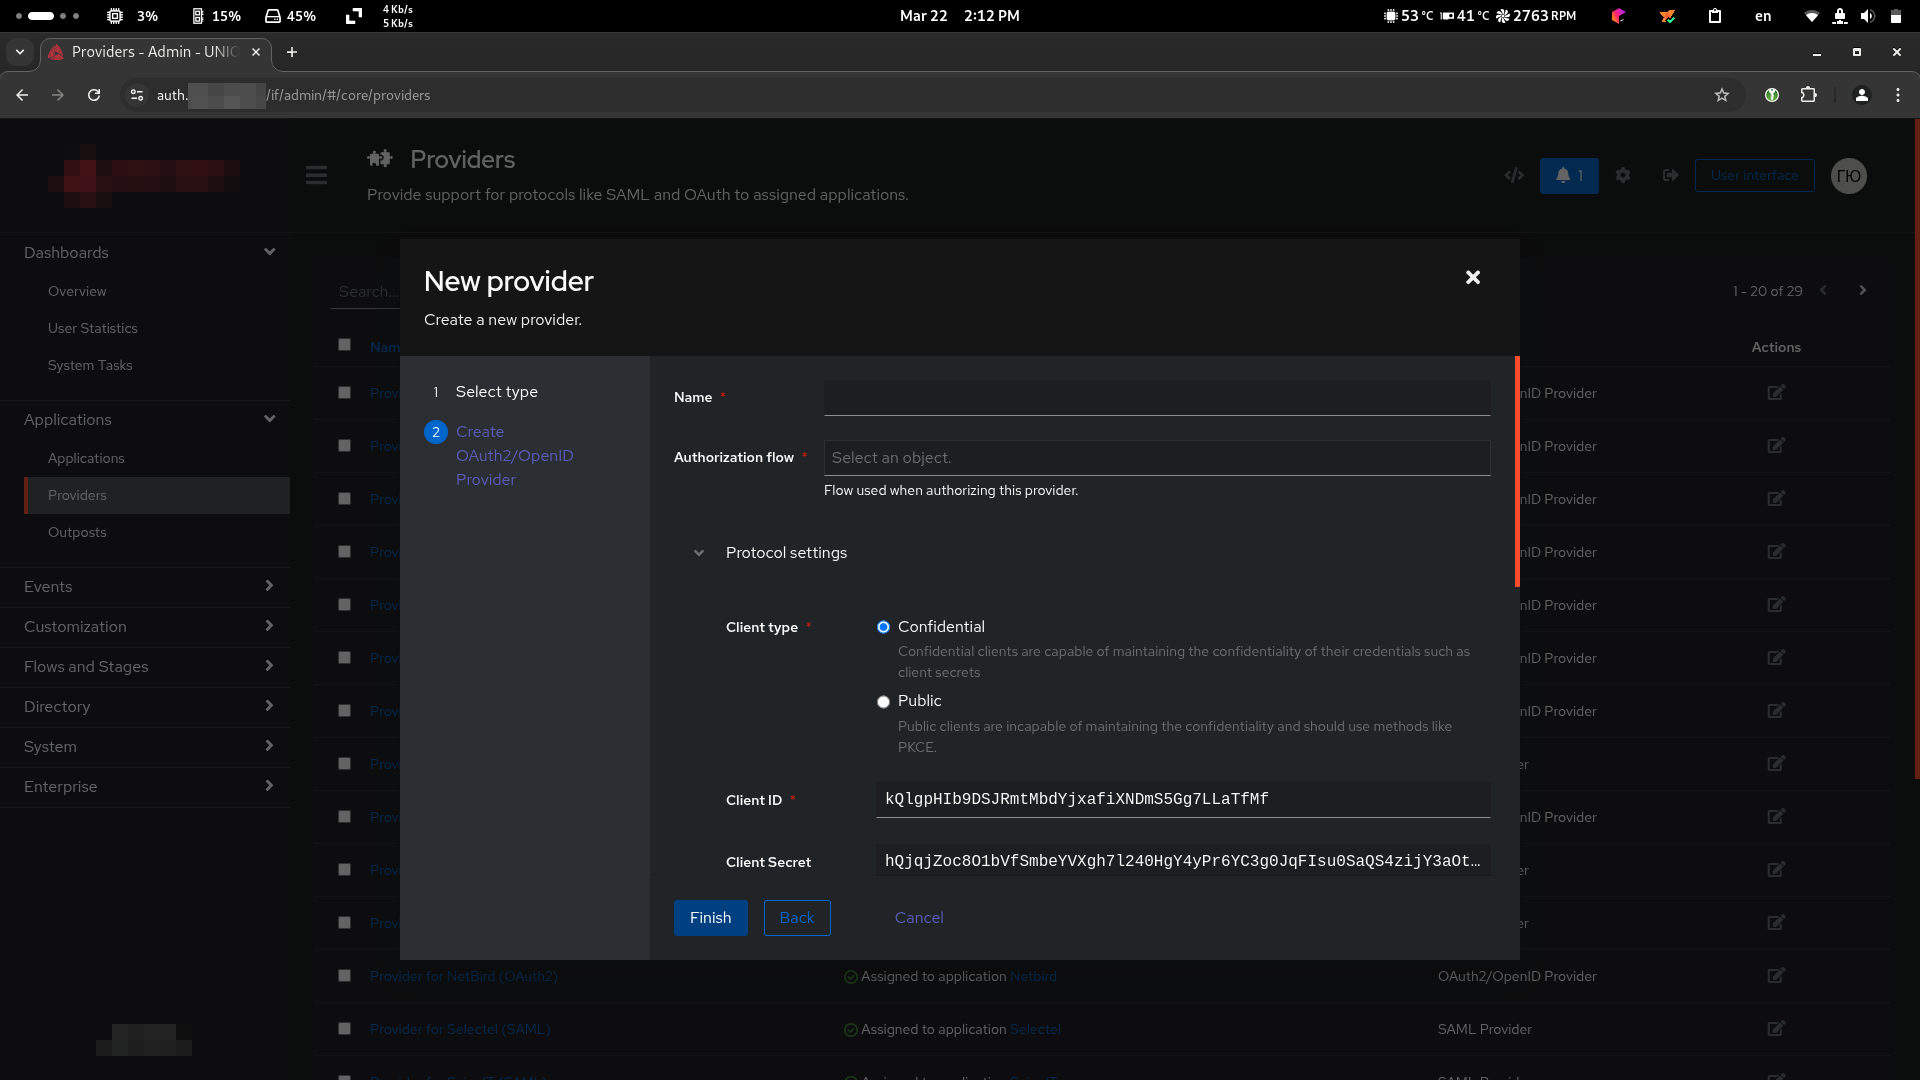Screen dimensions: 1920x1080
Task: Open wizard step Select type
Action: click(496, 392)
